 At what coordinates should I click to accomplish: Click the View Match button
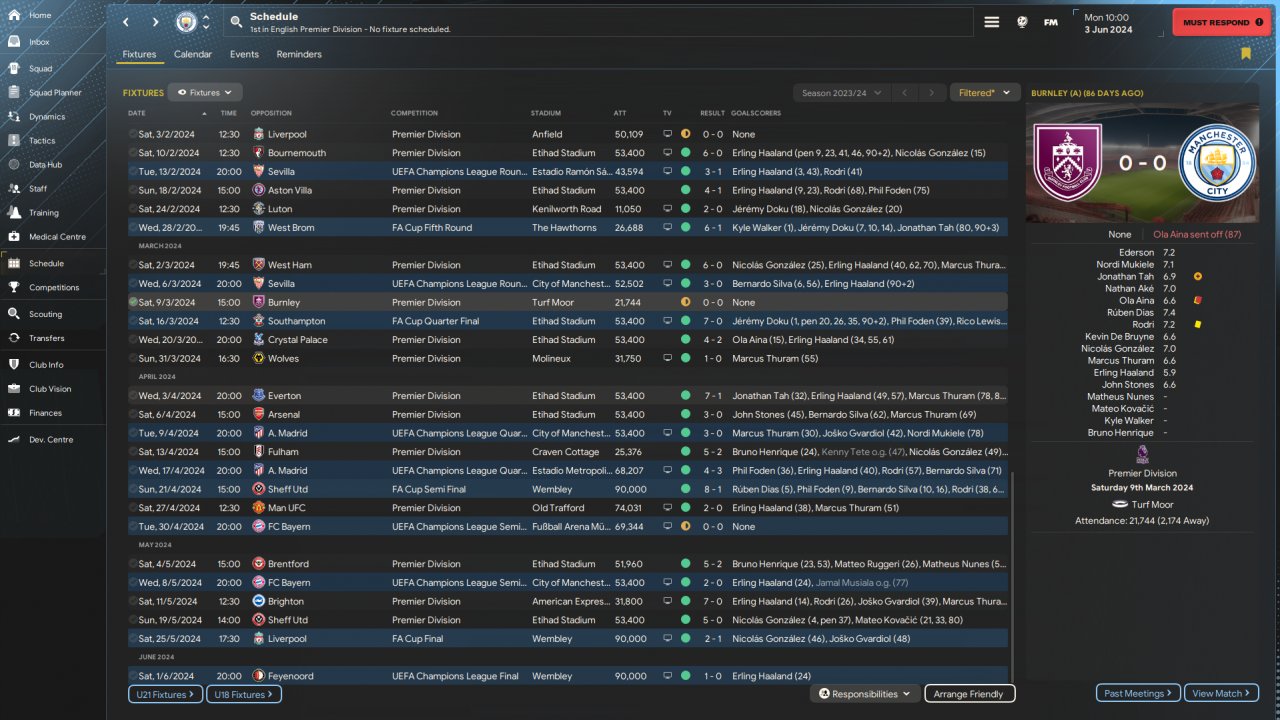pos(1221,693)
